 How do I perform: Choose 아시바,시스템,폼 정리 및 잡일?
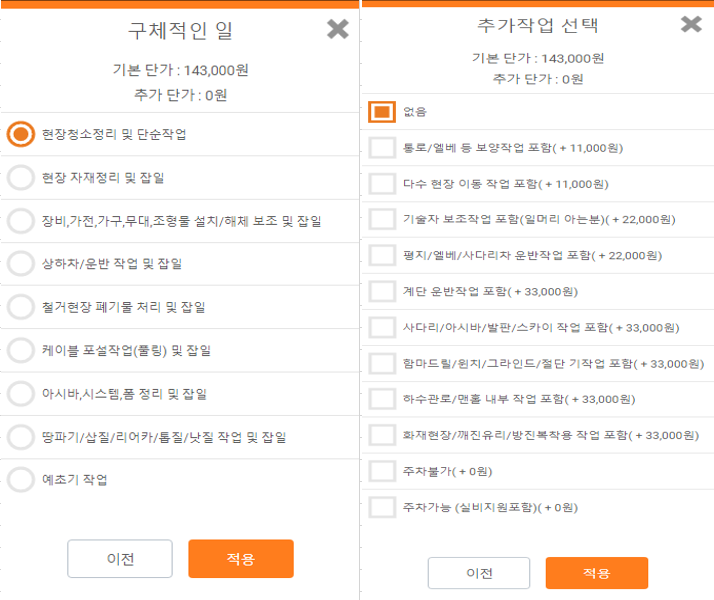[20, 393]
